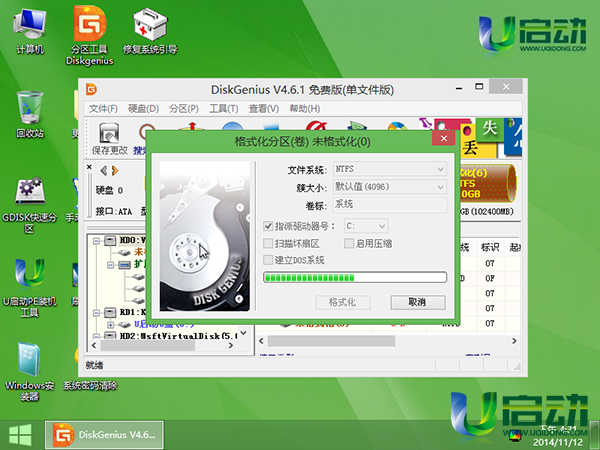The image size is (600, 450).
Task: Click the DiskGenius logo icon in the title bar
Action: click(91, 89)
